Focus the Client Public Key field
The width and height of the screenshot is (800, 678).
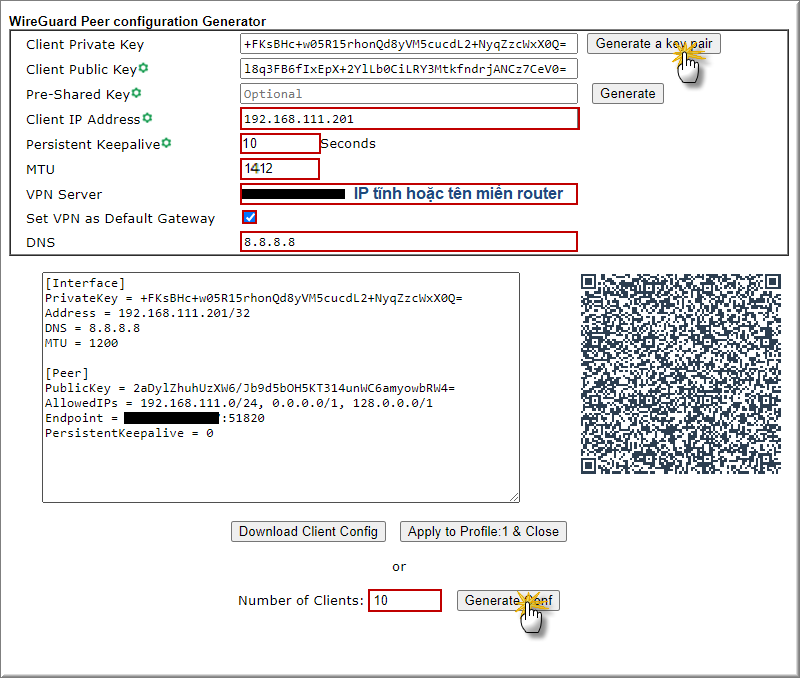click(x=409, y=69)
